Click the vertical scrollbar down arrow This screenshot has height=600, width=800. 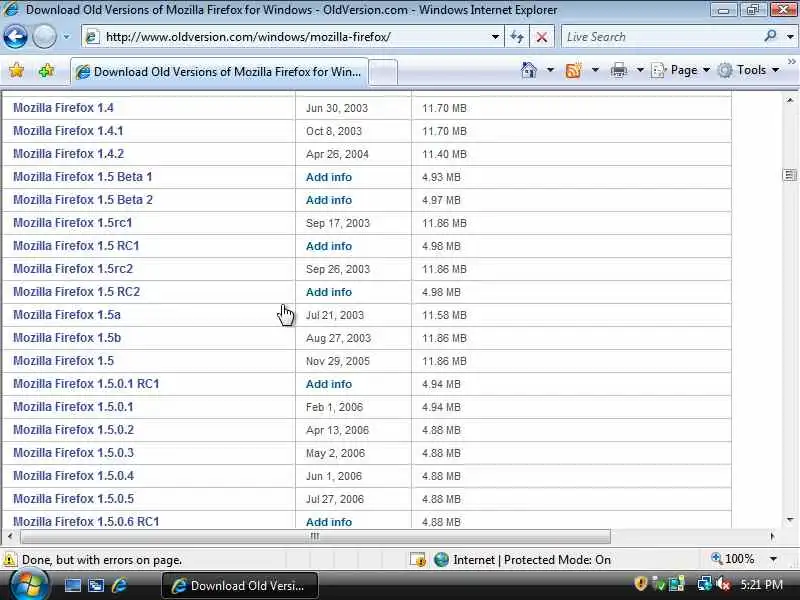click(x=790, y=520)
